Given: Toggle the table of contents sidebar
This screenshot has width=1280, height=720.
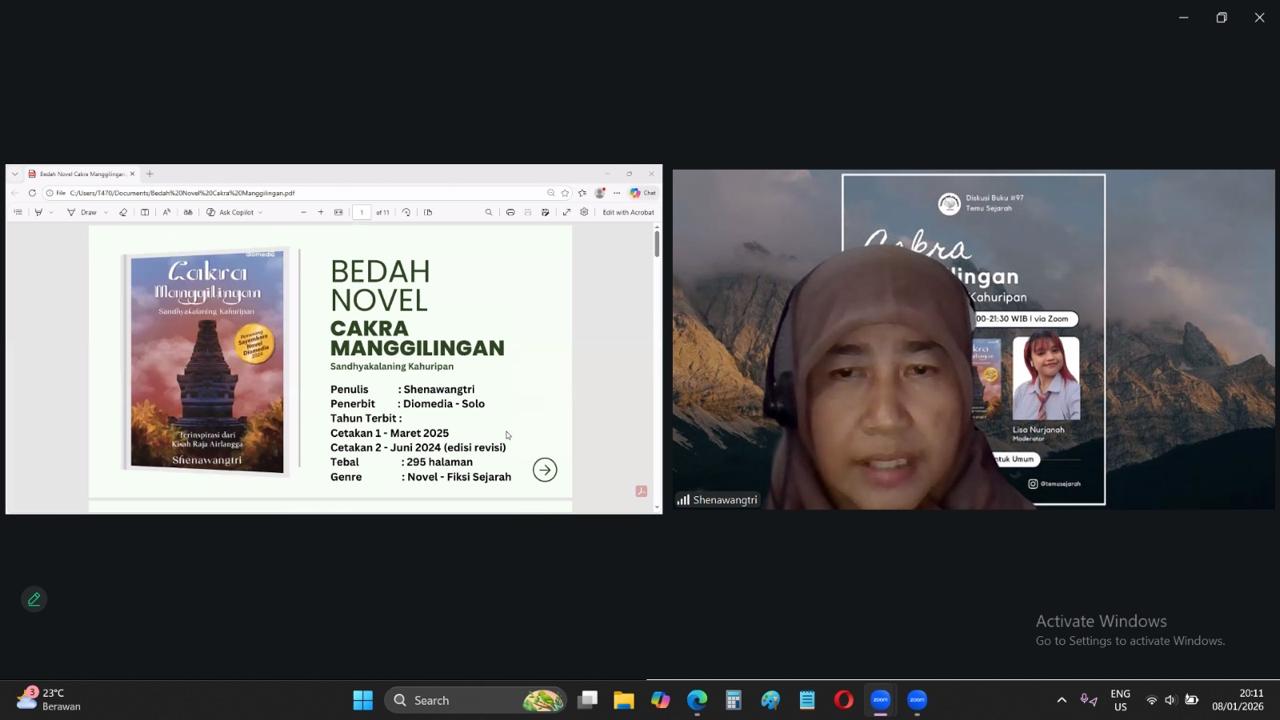Looking at the screenshot, I should point(17,212).
